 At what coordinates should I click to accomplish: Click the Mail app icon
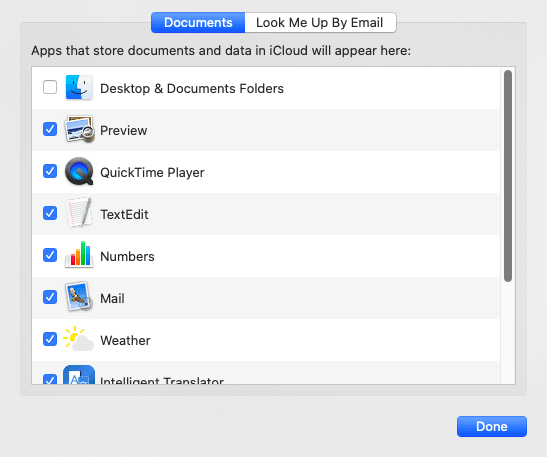point(79,297)
